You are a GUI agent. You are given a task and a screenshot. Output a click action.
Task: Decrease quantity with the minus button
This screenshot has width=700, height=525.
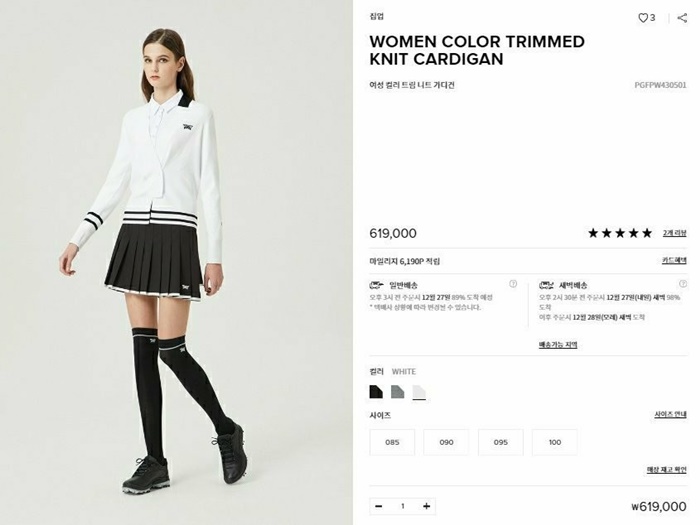point(379,506)
